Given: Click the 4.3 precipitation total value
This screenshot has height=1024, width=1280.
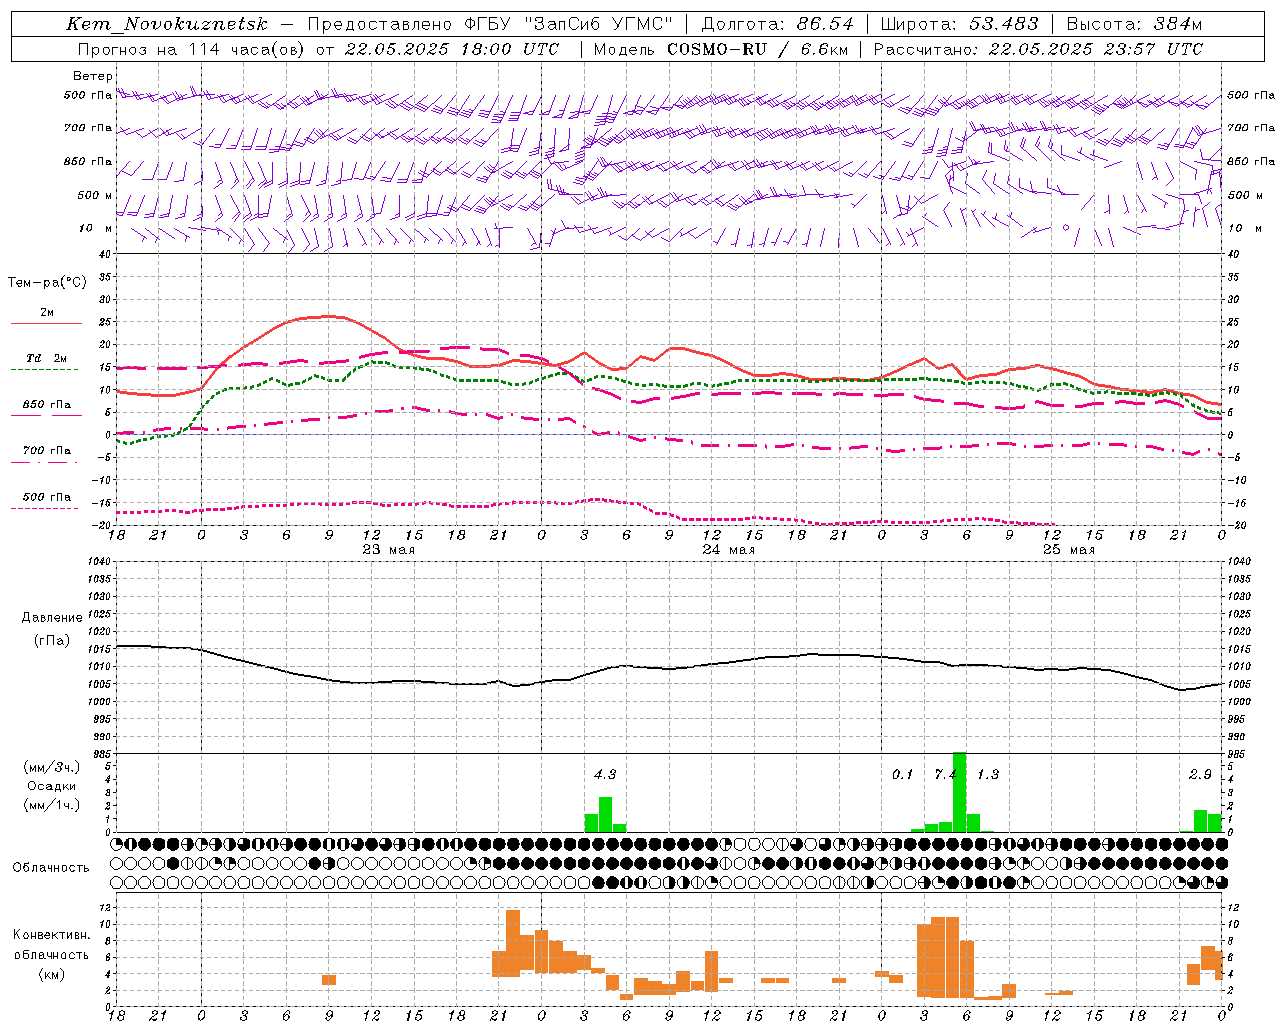Looking at the screenshot, I should point(605,774).
